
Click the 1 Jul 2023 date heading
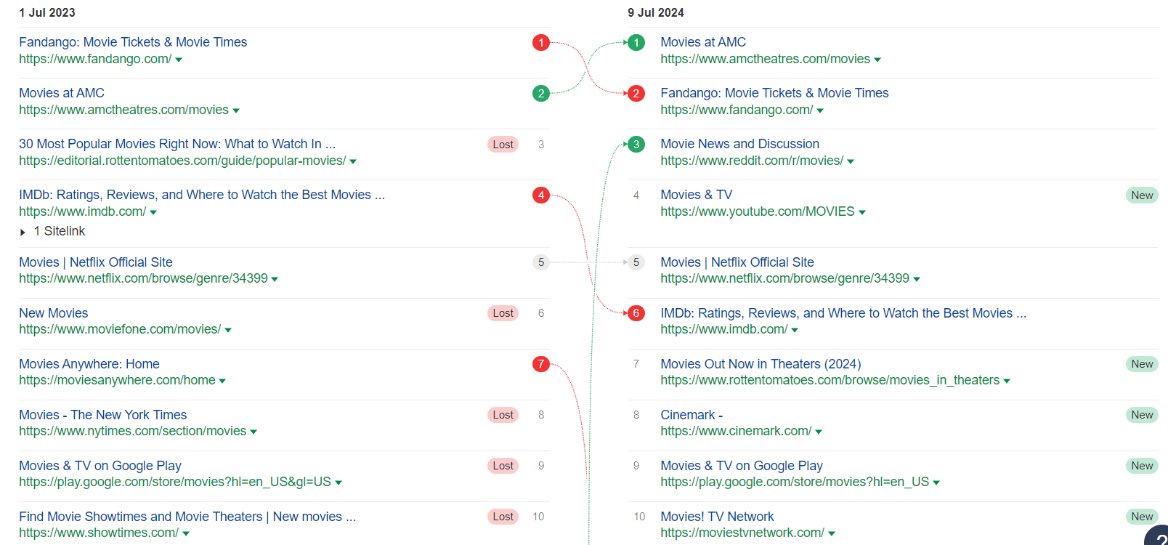point(47,13)
